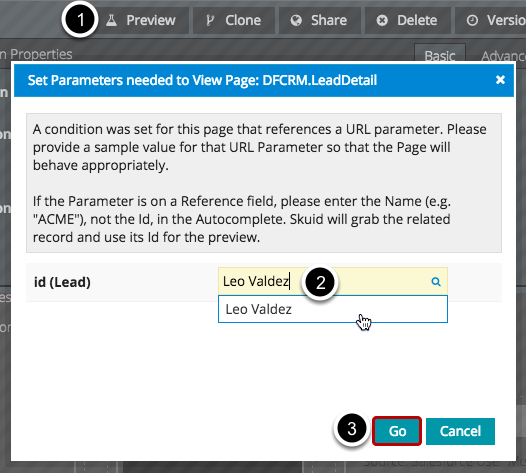Click the id (Lead) field label

pyautogui.click(x=62, y=282)
